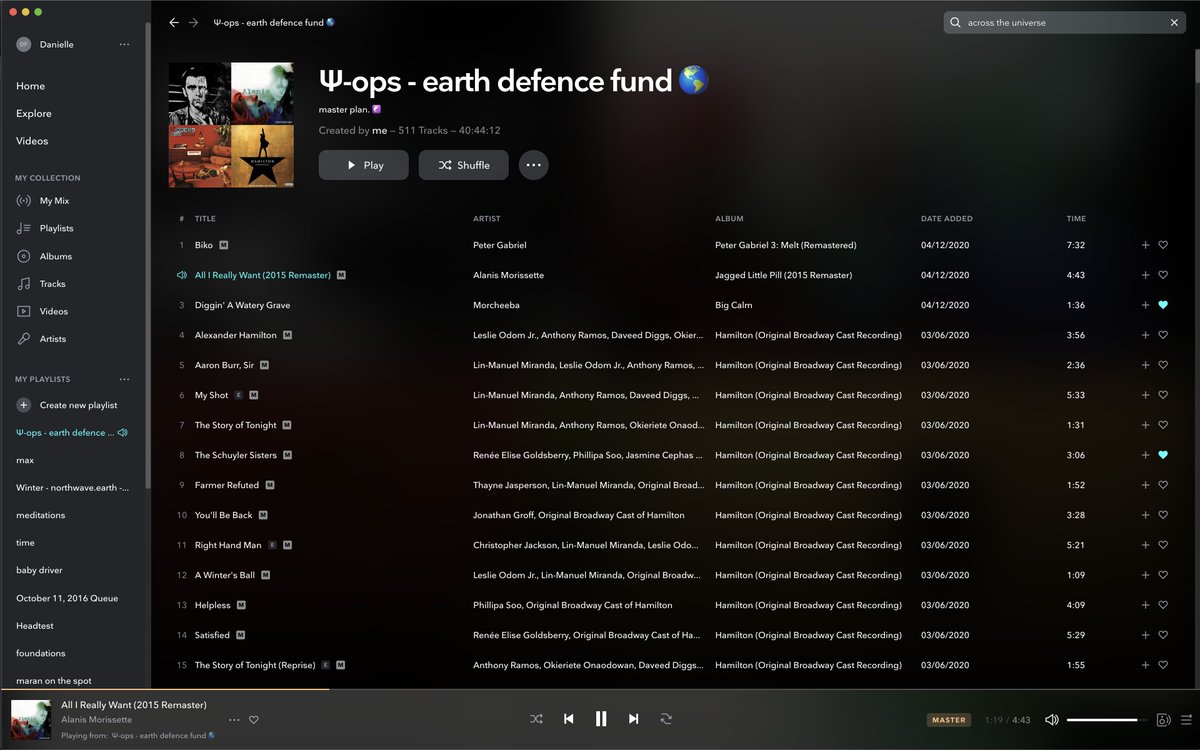
Task: Go to Explore section
Action: pyautogui.click(x=34, y=113)
